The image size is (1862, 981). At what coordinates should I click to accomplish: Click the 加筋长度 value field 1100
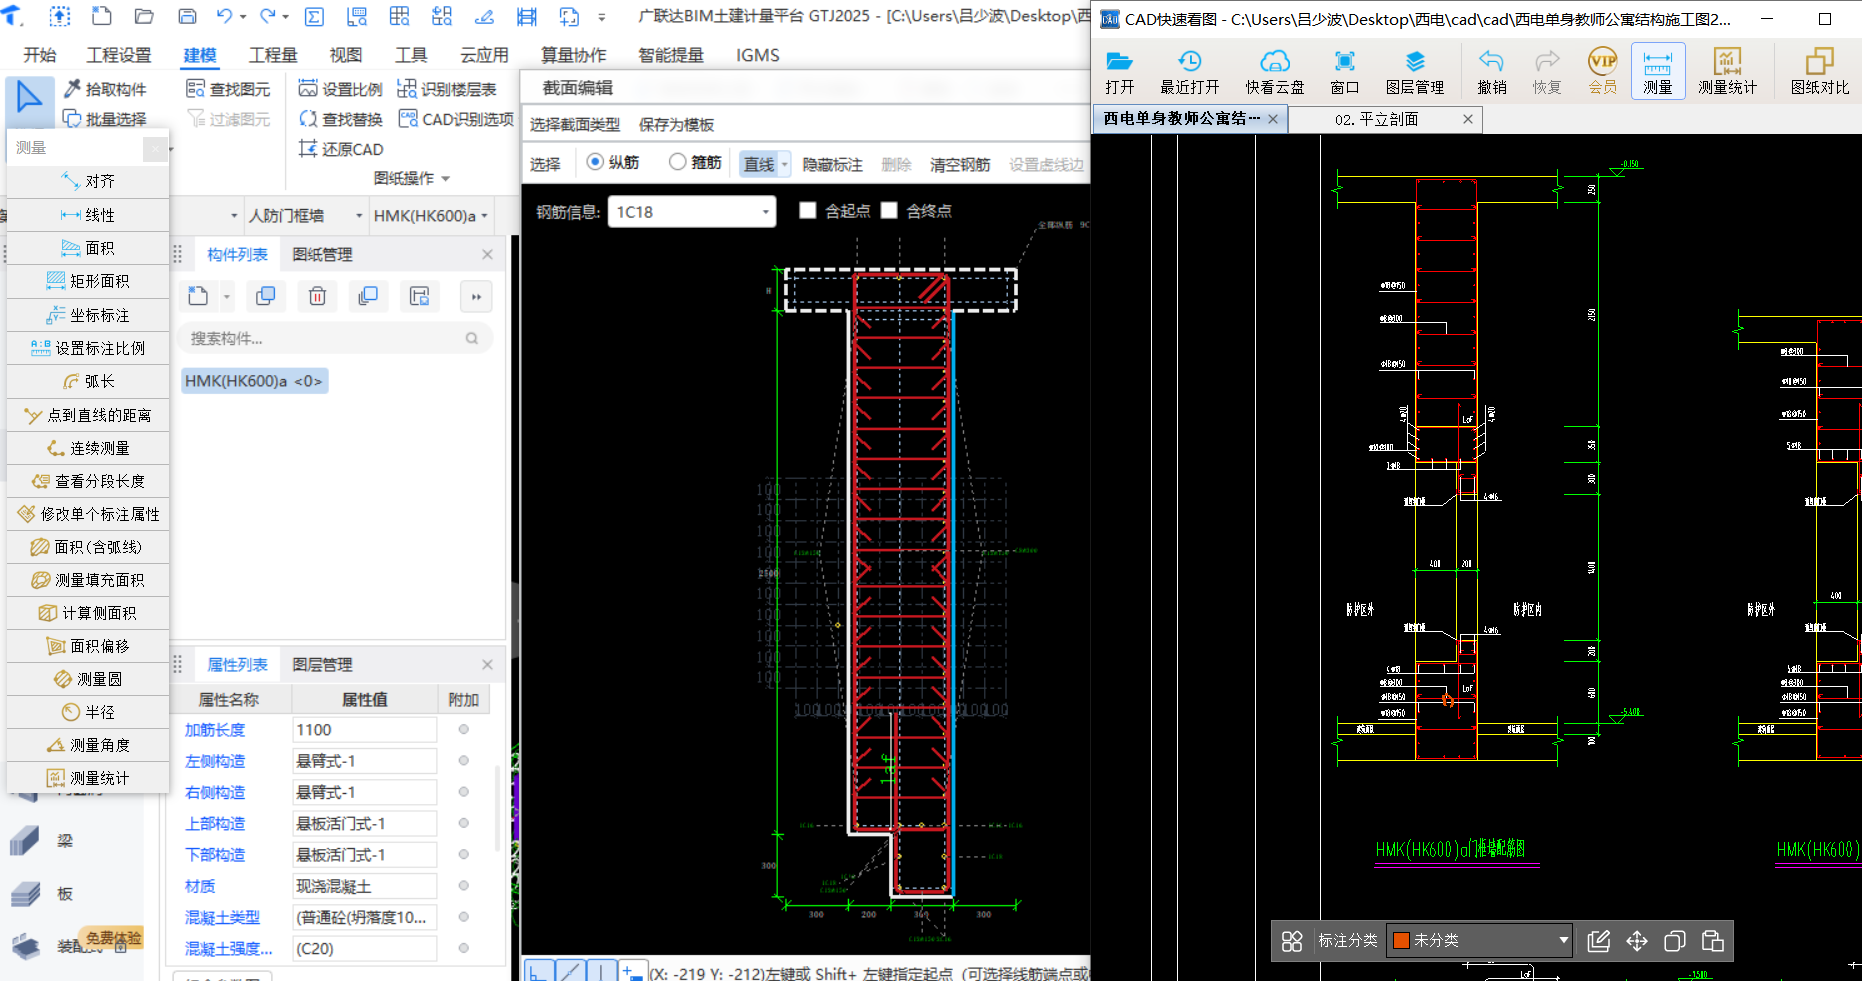tap(365, 730)
